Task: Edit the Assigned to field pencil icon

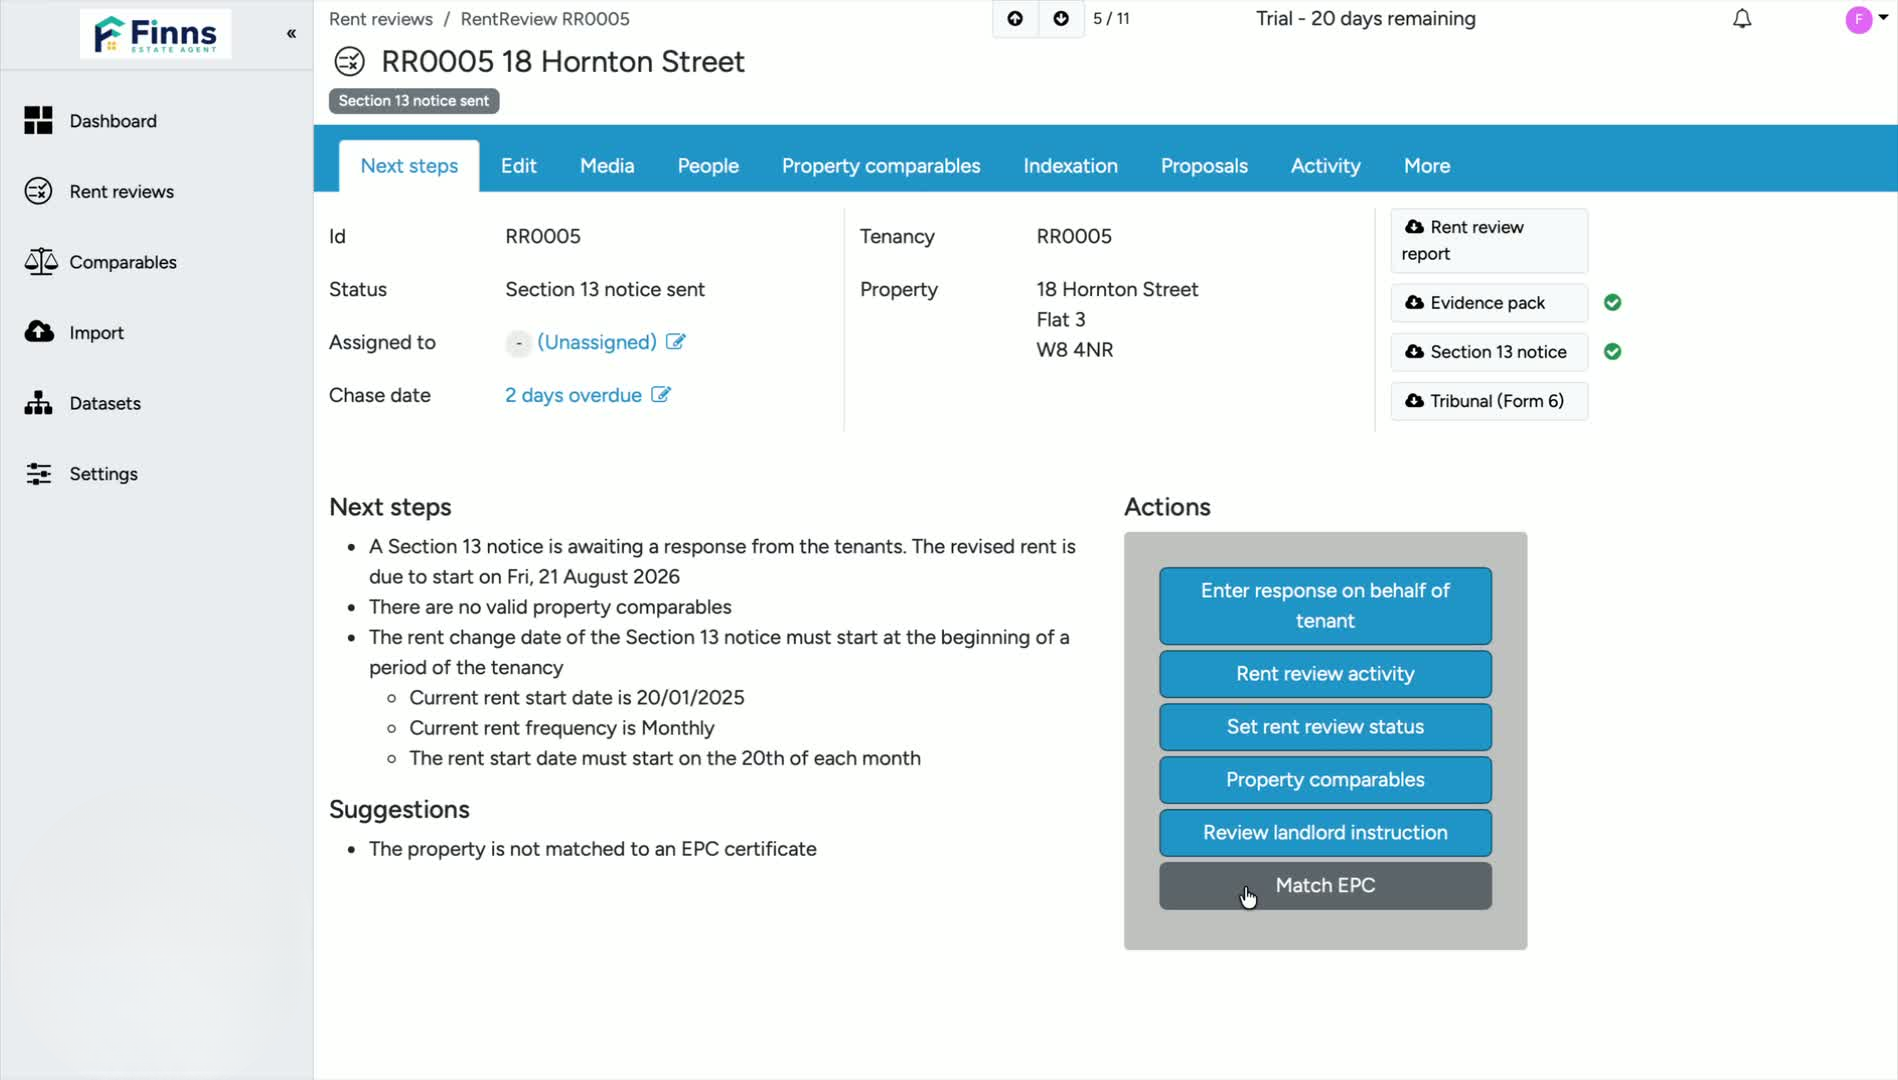Action: [x=676, y=342]
